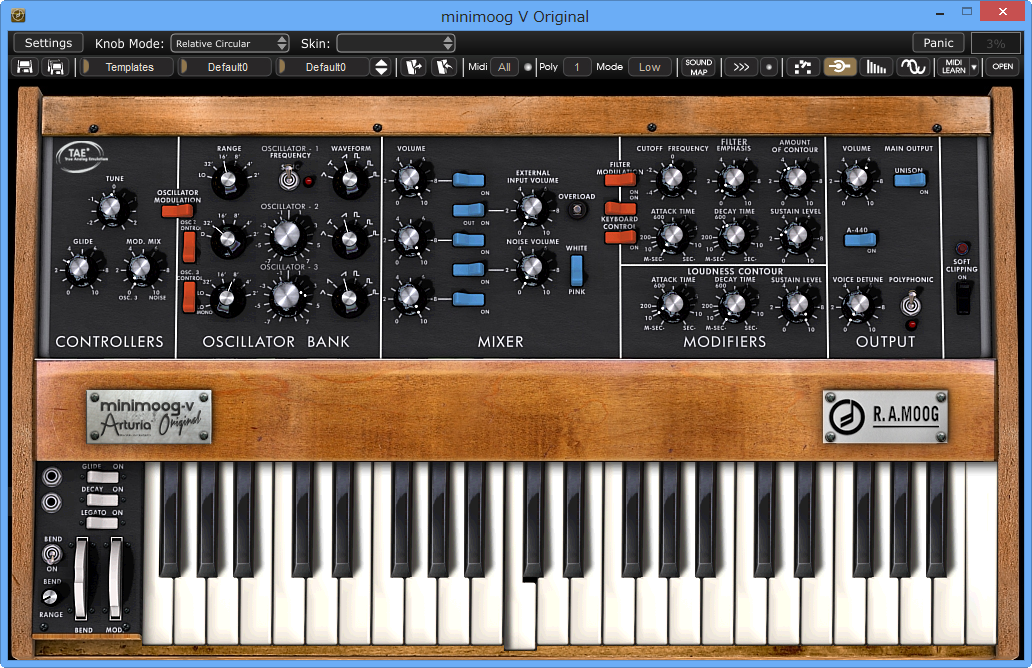
Task: Click the Panic button
Action: tap(938, 43)
